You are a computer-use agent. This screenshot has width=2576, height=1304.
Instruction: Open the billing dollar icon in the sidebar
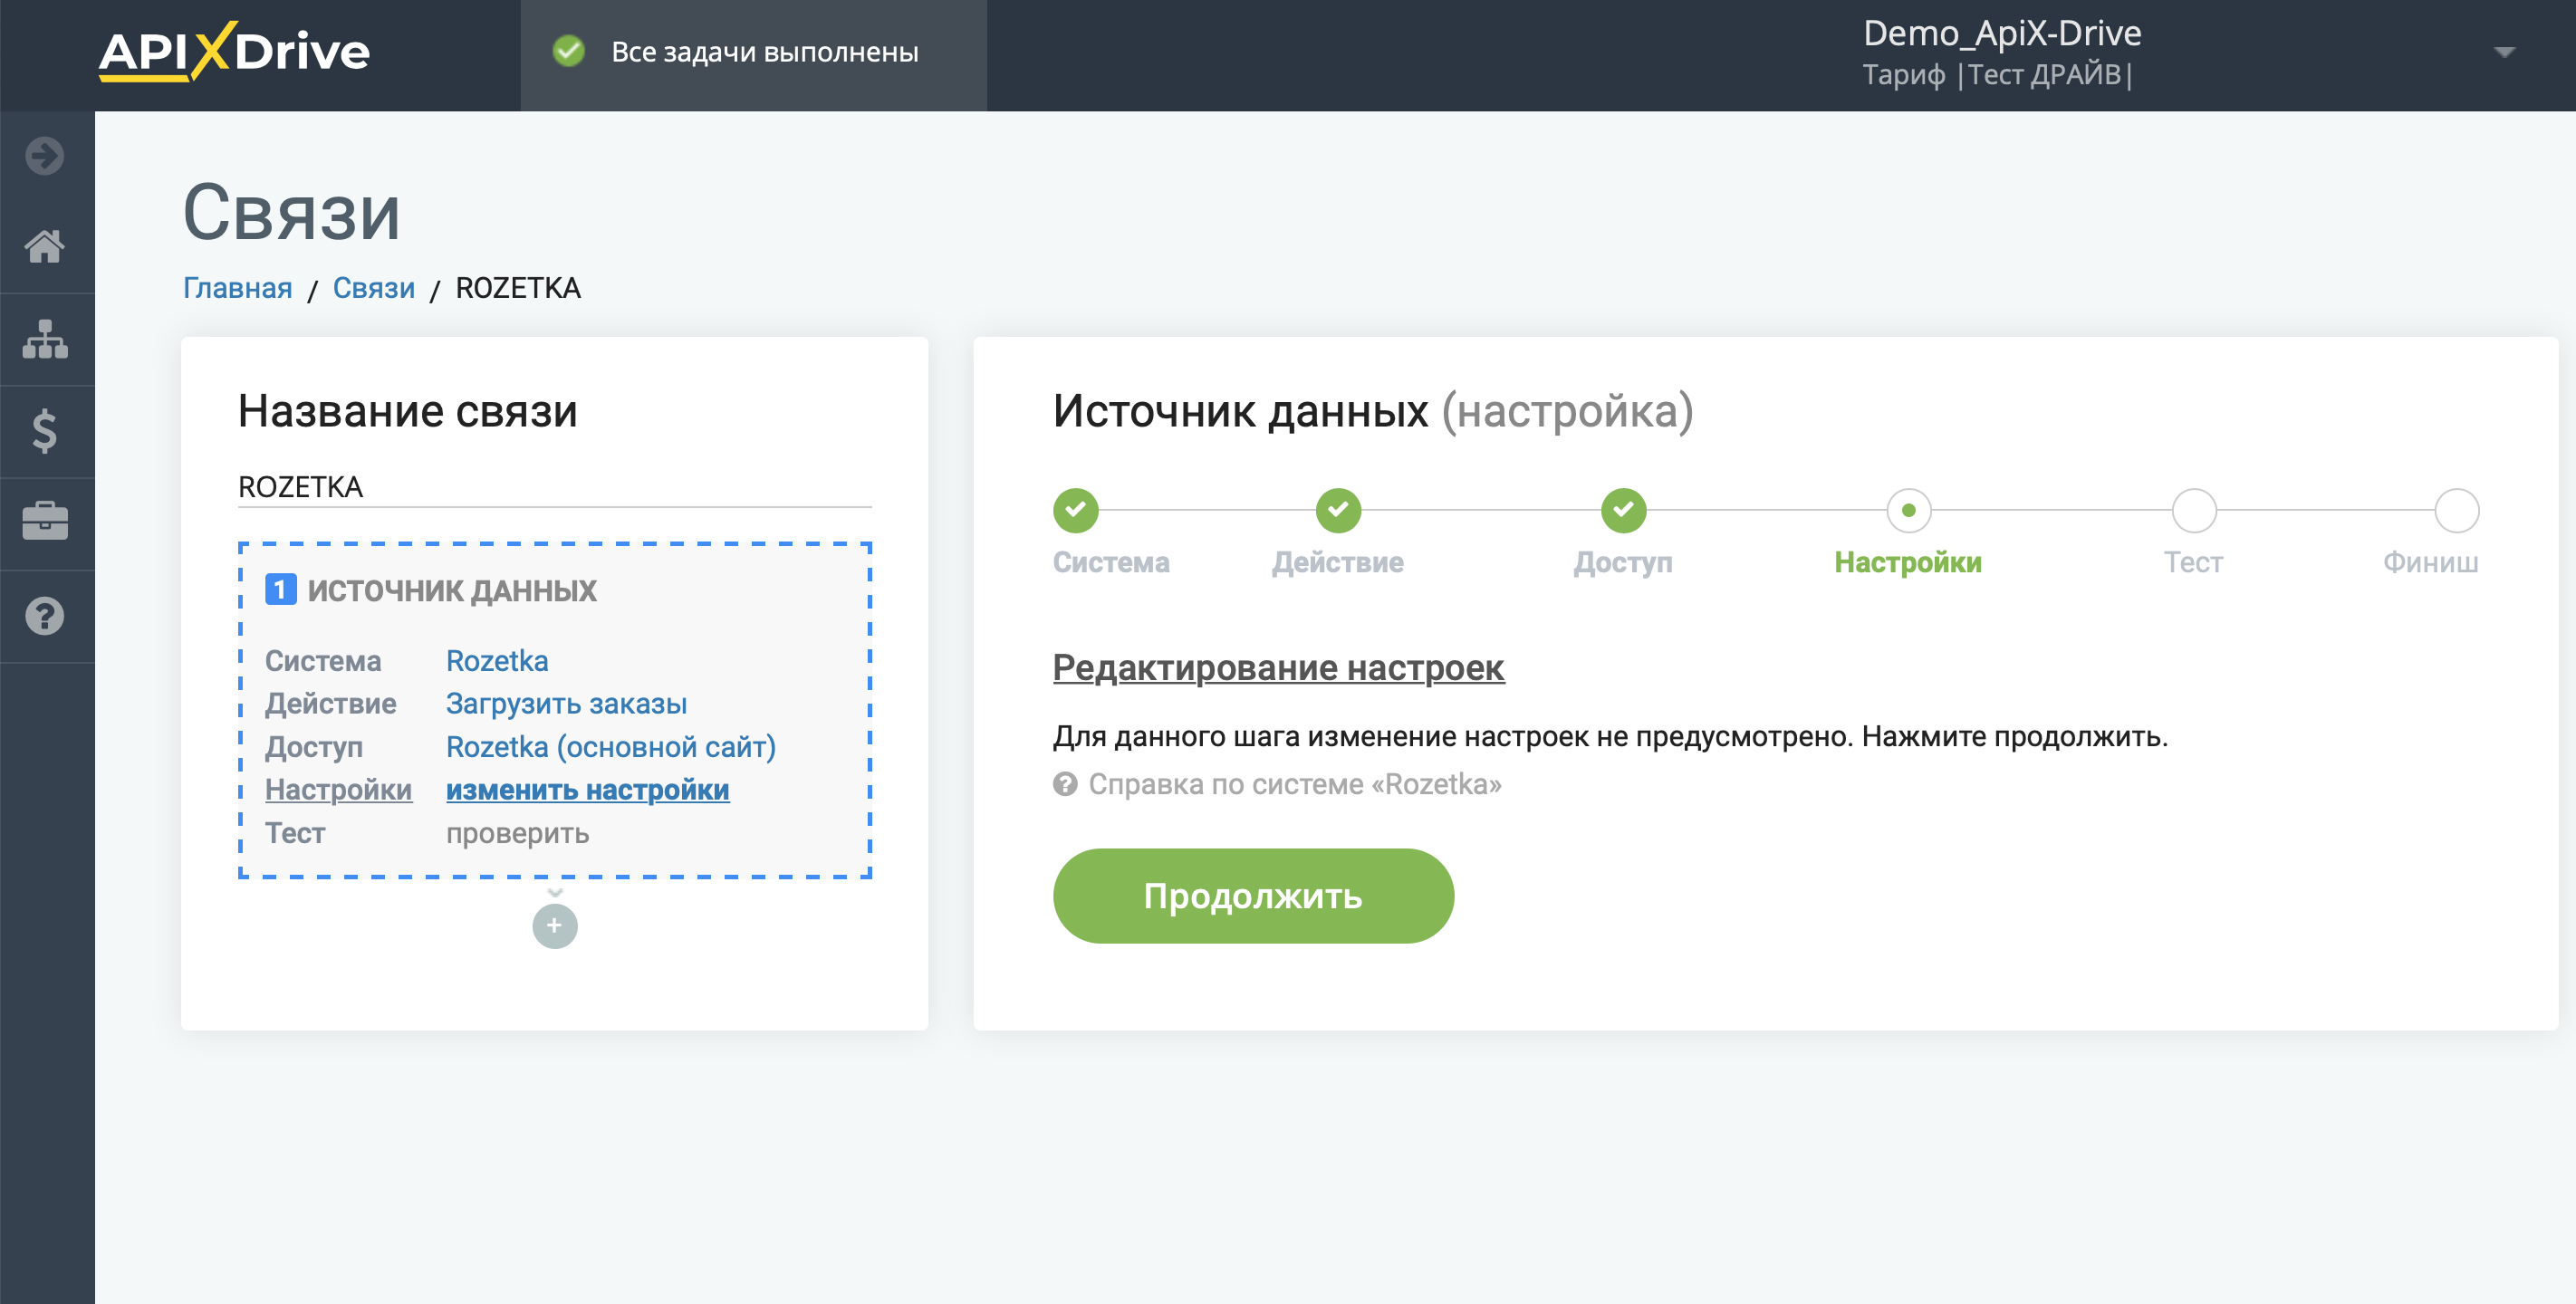point(45,431)
